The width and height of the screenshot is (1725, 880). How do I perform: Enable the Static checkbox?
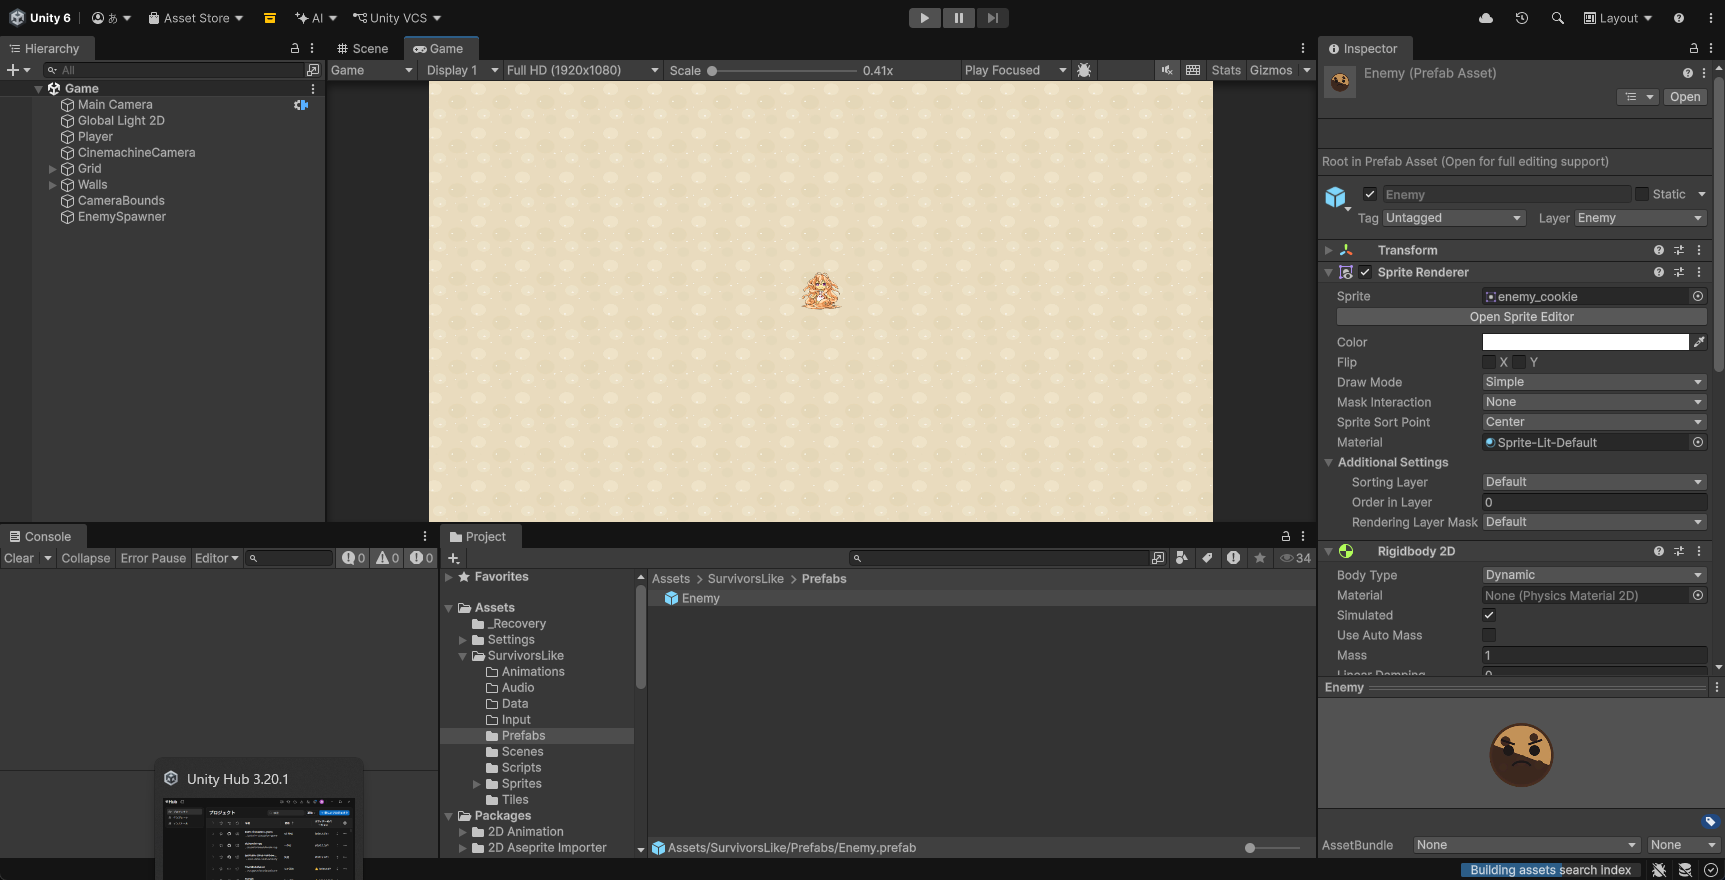click(1641, 194)
